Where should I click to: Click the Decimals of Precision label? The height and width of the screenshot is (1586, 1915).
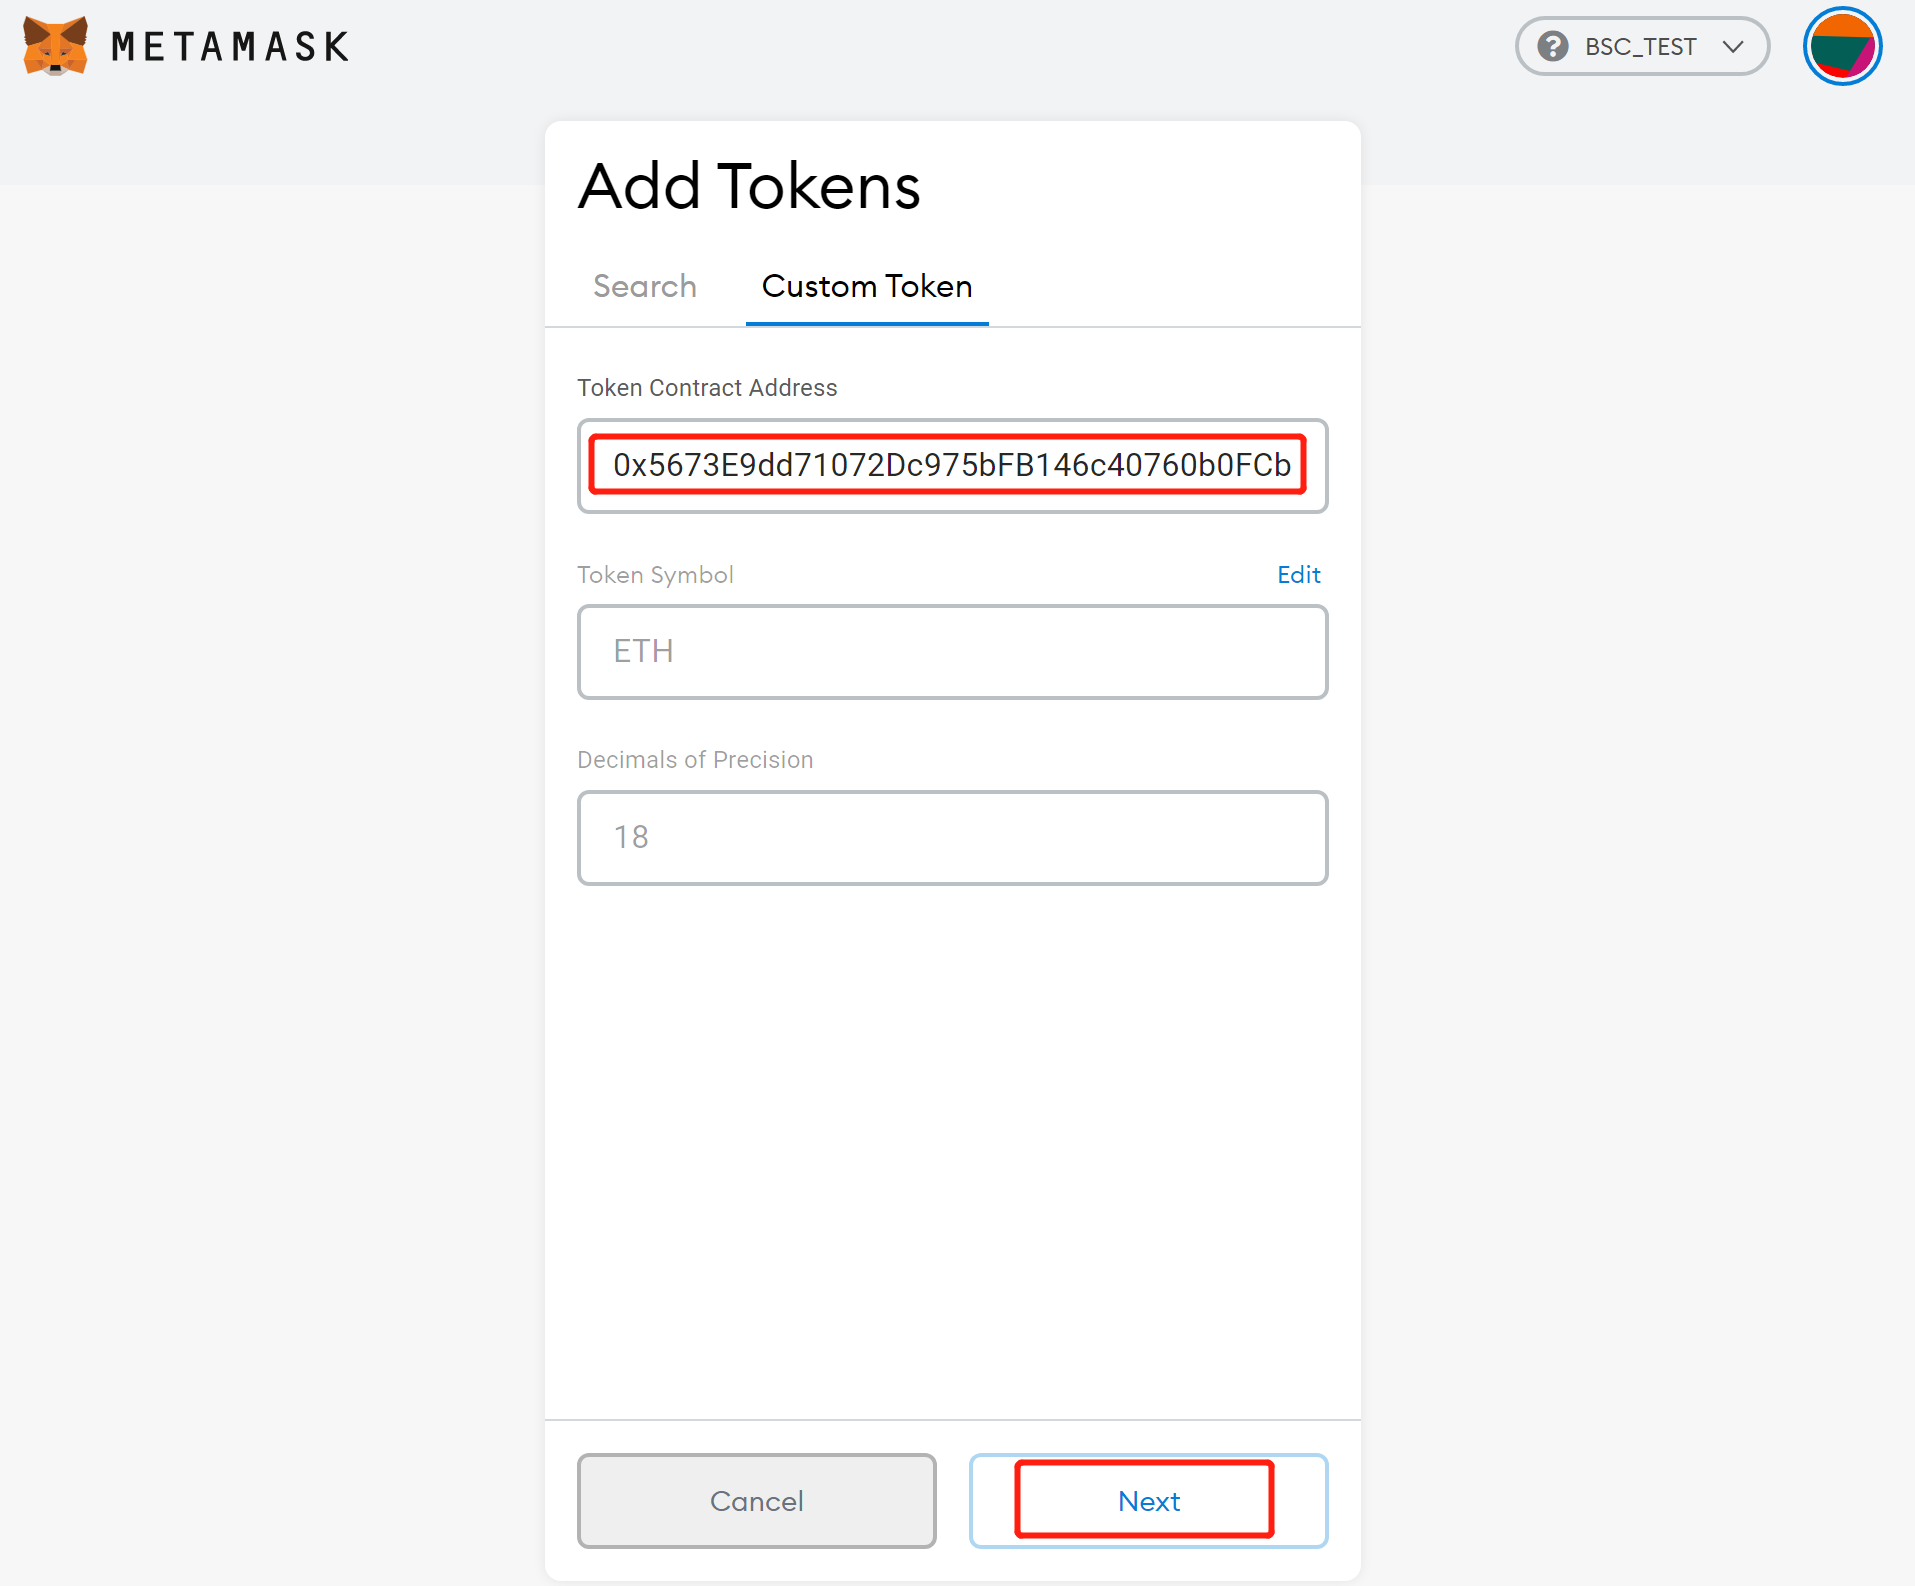pyautogui.click(x=695, y=760)
